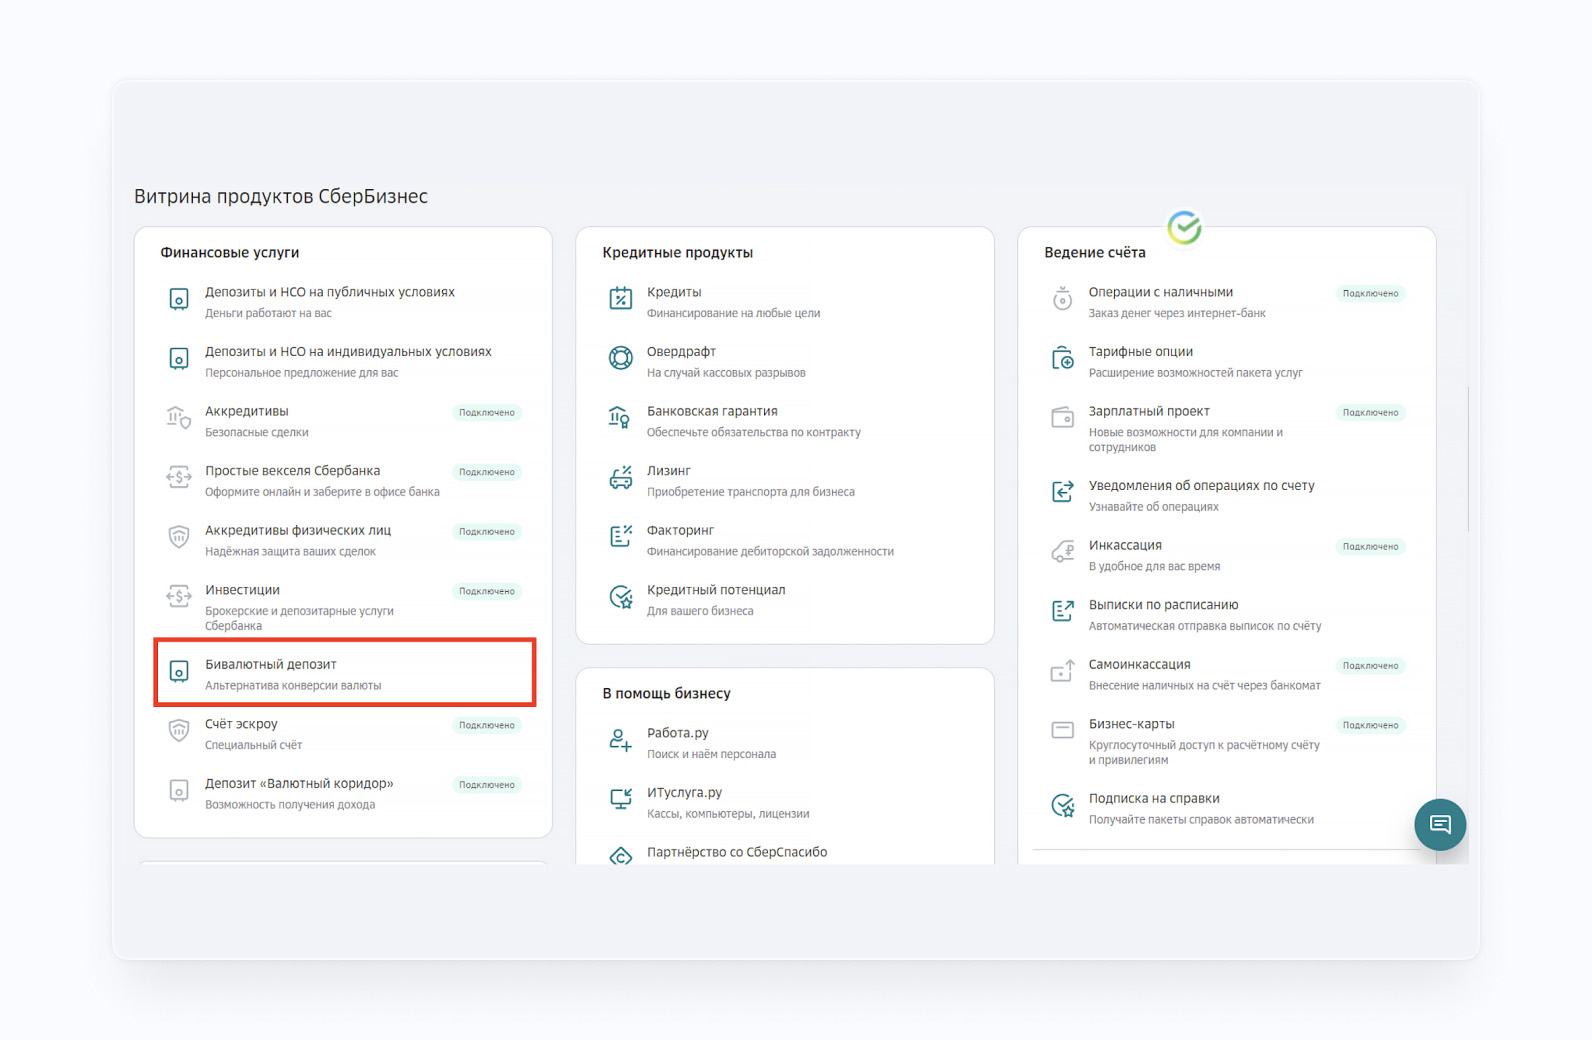Click the Бизнес-карты card icon

pyautogui.click(x=1063, y=731)
